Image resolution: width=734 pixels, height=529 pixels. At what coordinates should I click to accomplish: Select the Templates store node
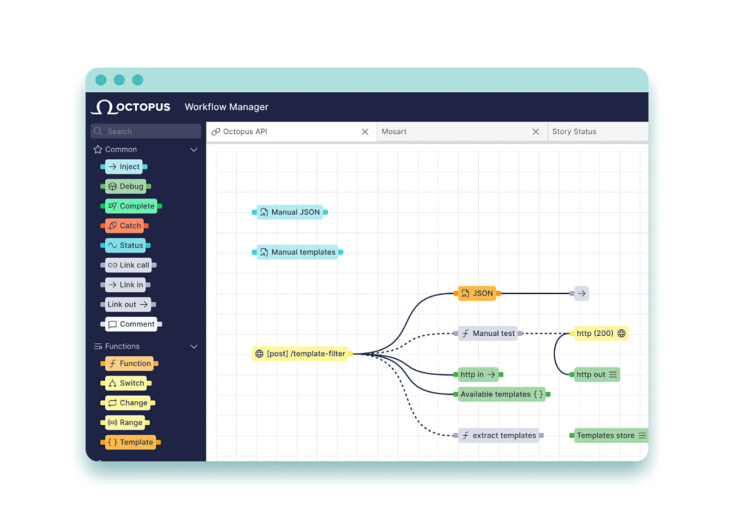(x=609, y=435)
